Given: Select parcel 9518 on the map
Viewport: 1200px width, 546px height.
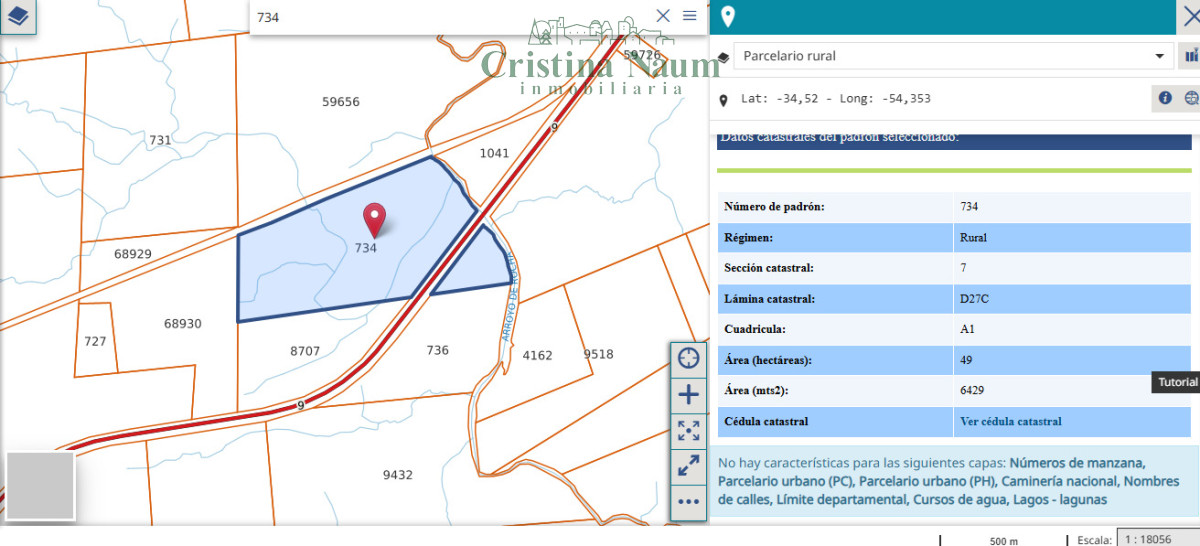Looking at the screenshot, I should [598, 354].
